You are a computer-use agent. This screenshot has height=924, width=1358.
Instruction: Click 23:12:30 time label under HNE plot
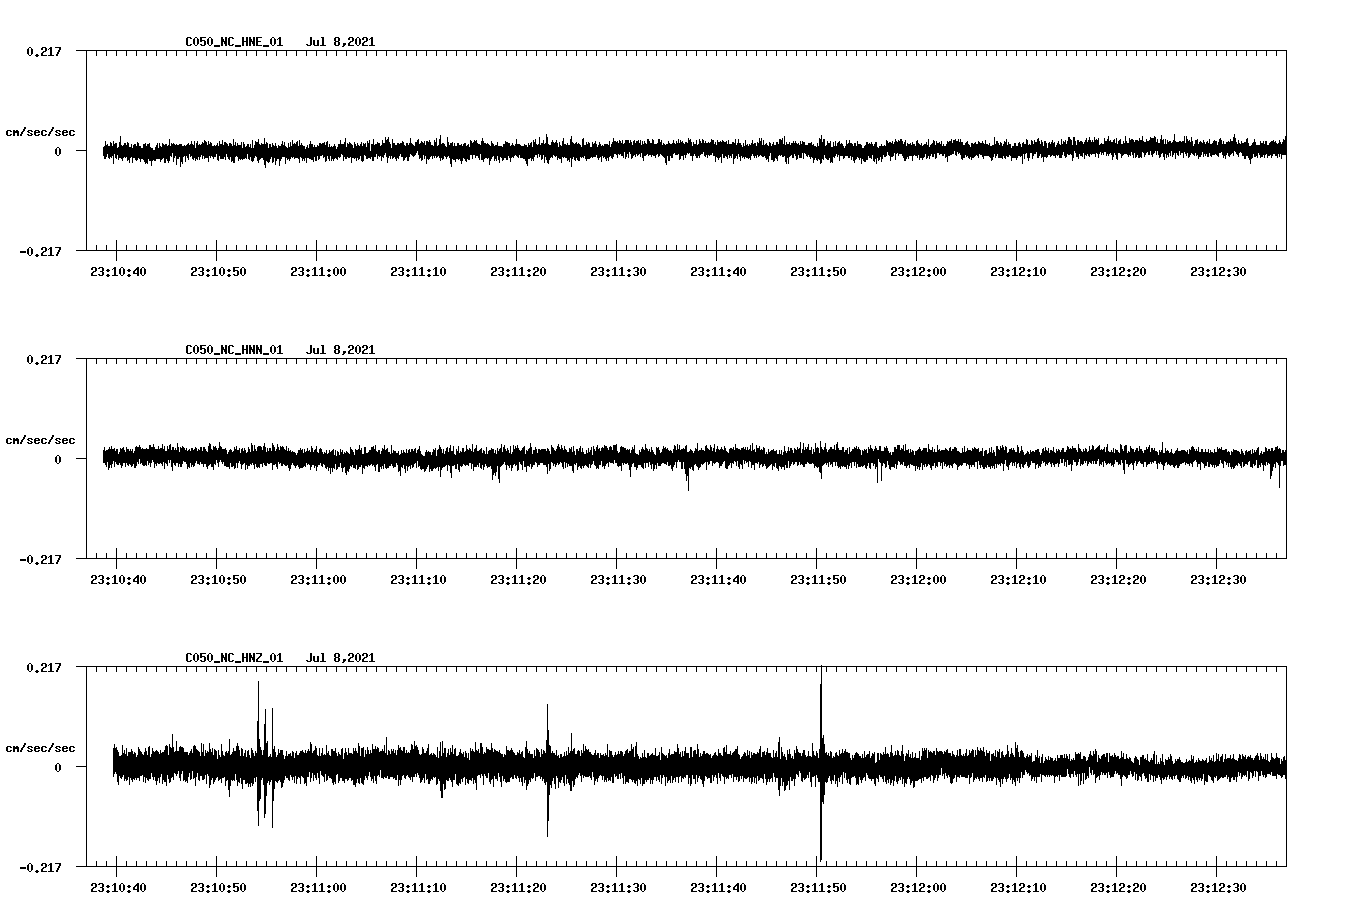pos(1218,271)
